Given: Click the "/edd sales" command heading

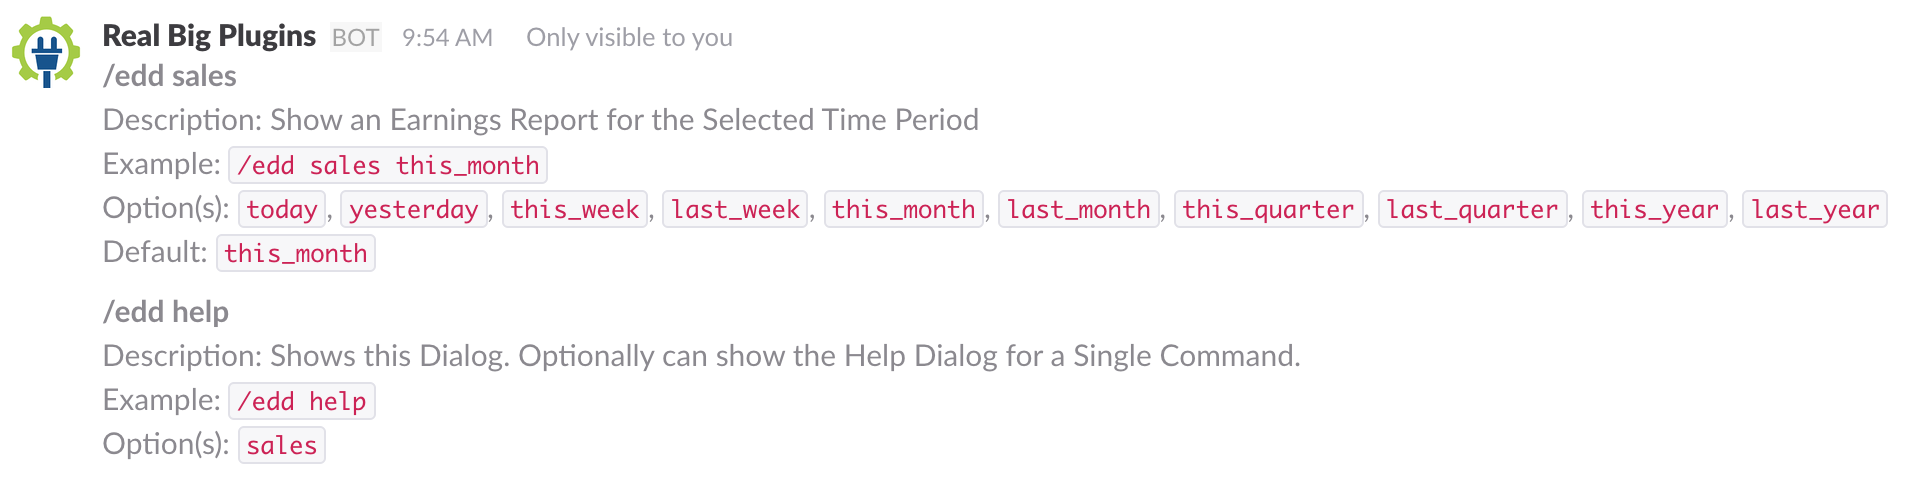Looking at the screenshot, I should pos(170,77).
